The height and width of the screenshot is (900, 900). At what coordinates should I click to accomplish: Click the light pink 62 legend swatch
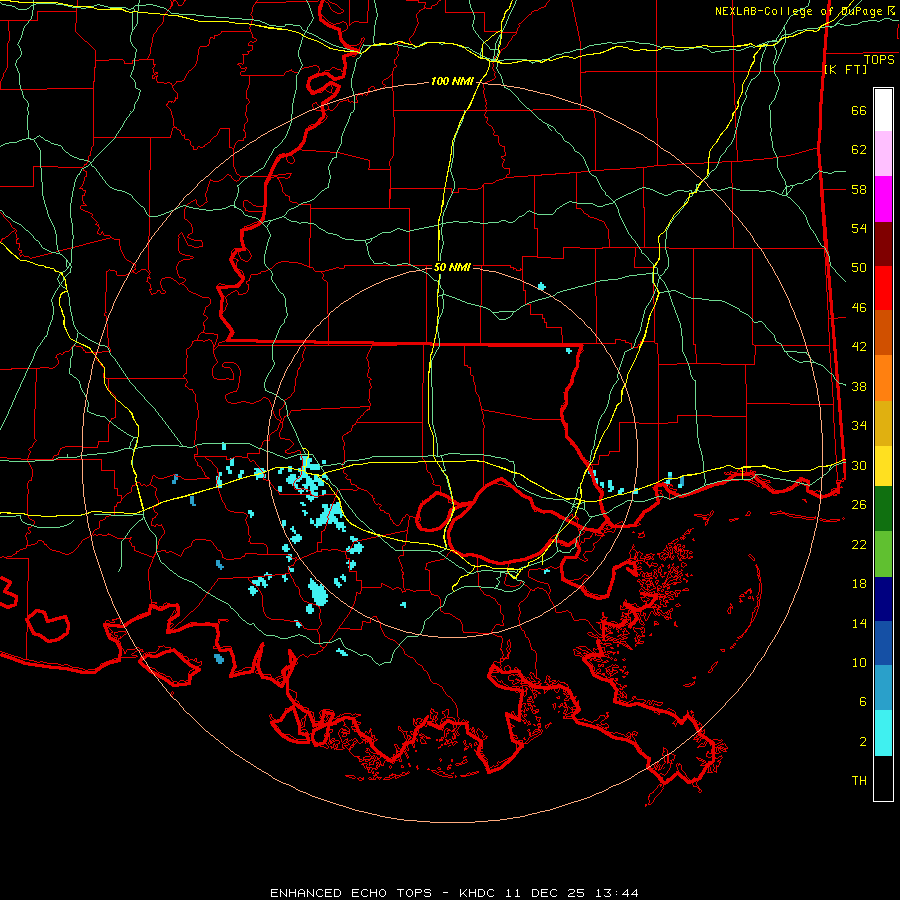[883, 154]
